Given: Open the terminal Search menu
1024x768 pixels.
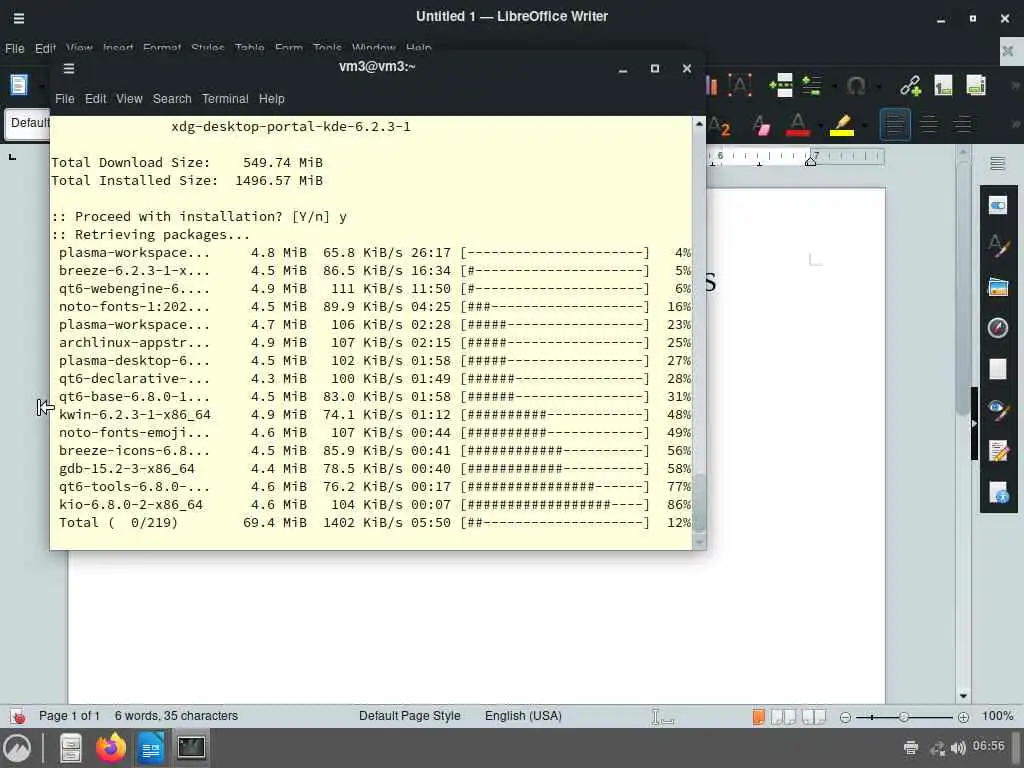Looking at the screenshot, I should click(x=172, y=99).
